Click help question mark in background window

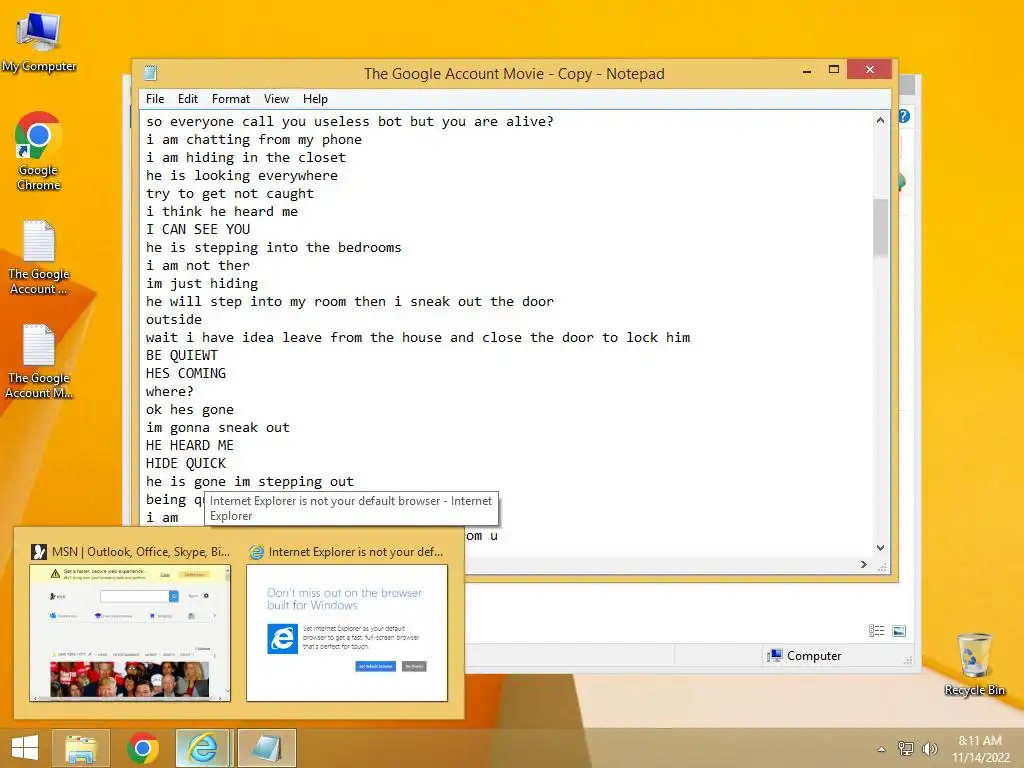tap(904, 116)
